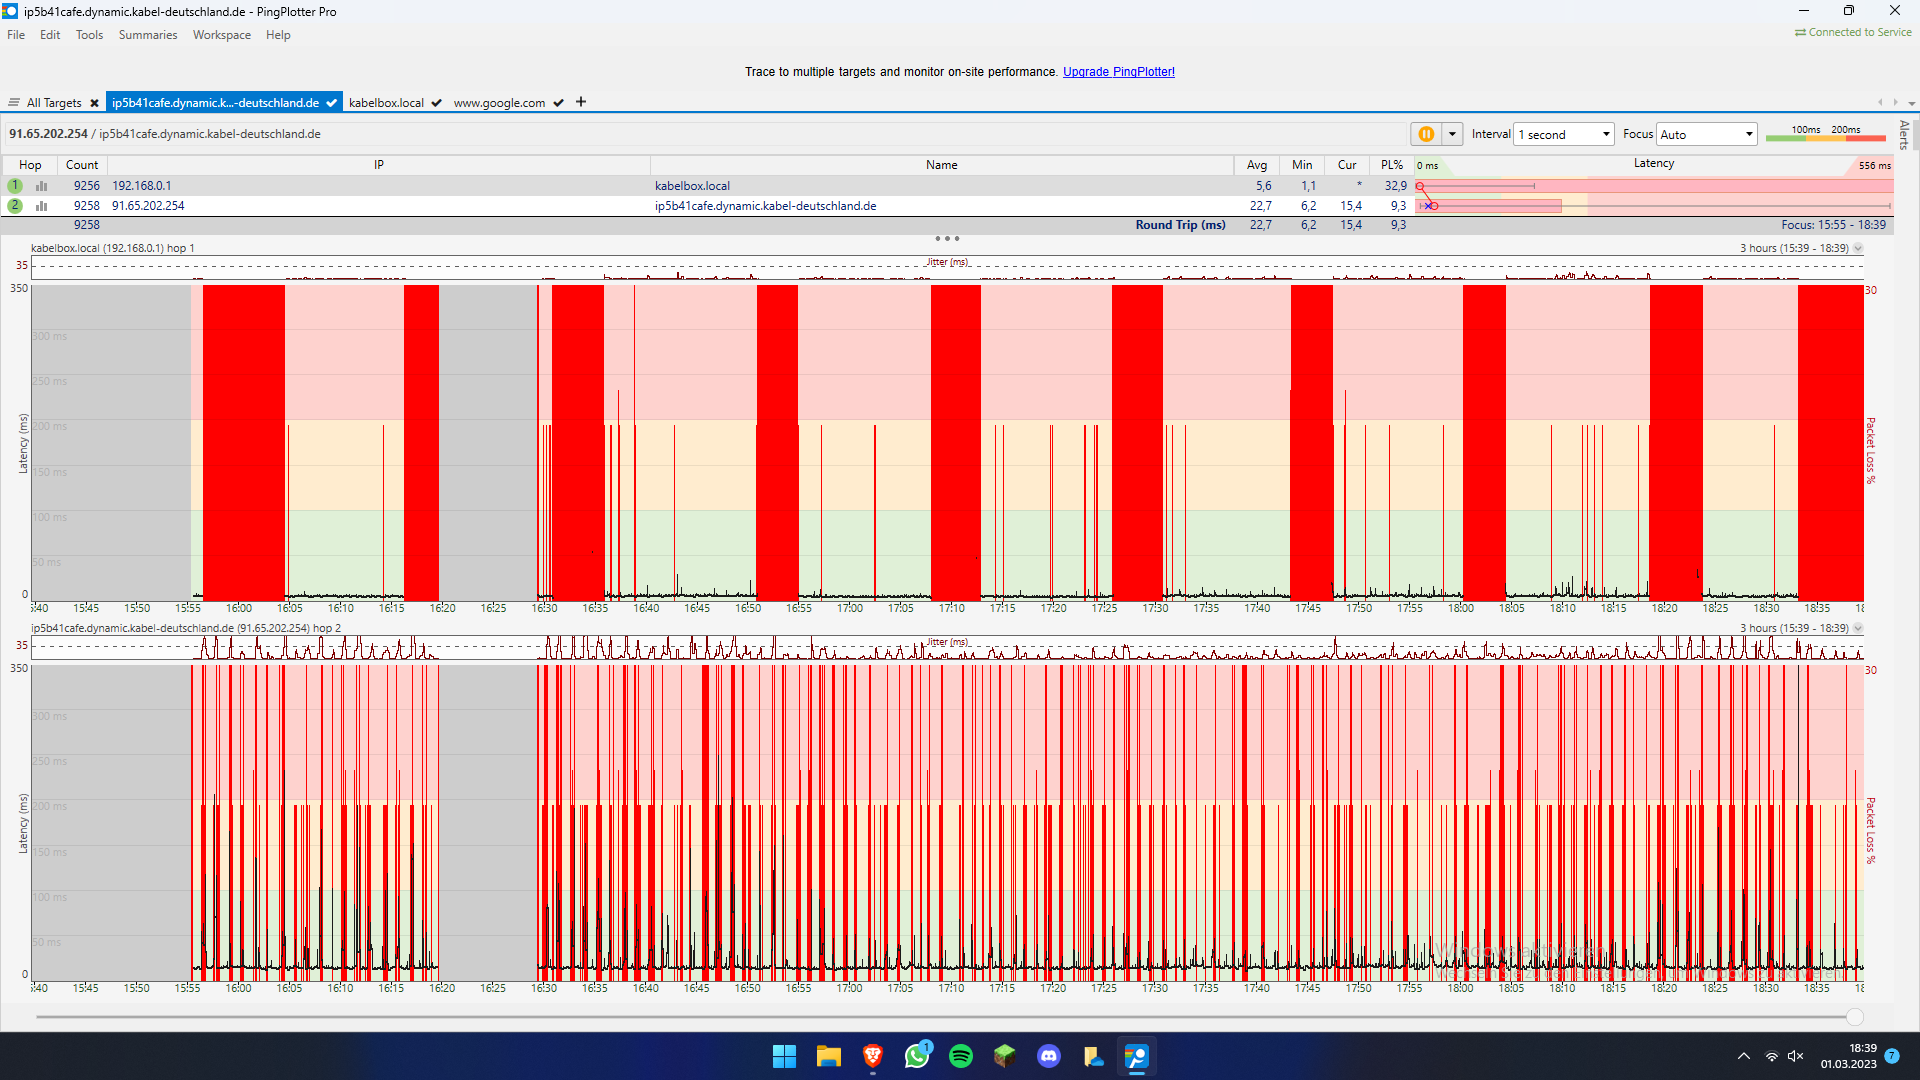
Task: Open the Workspace menu
Action: (222, 35)
